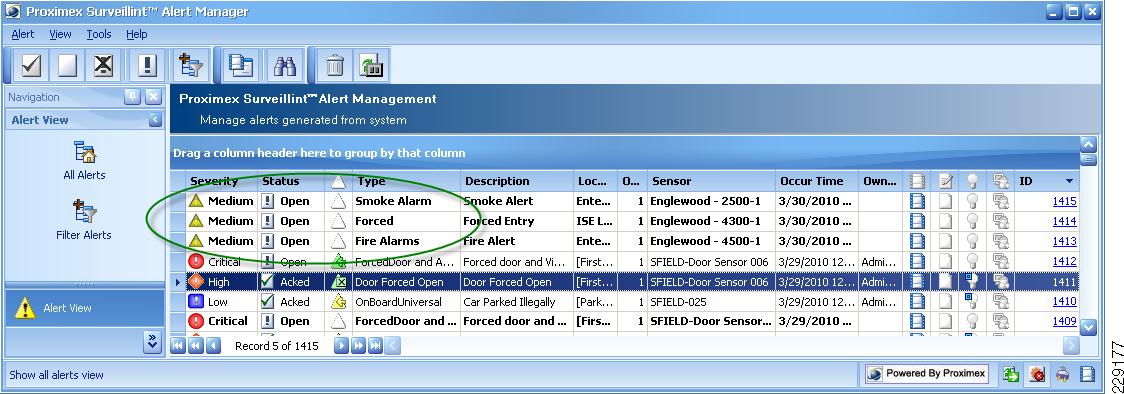Click Open status icon in Smoke Alarm row
Screen dimensions: 1124x394
[267, 201]
